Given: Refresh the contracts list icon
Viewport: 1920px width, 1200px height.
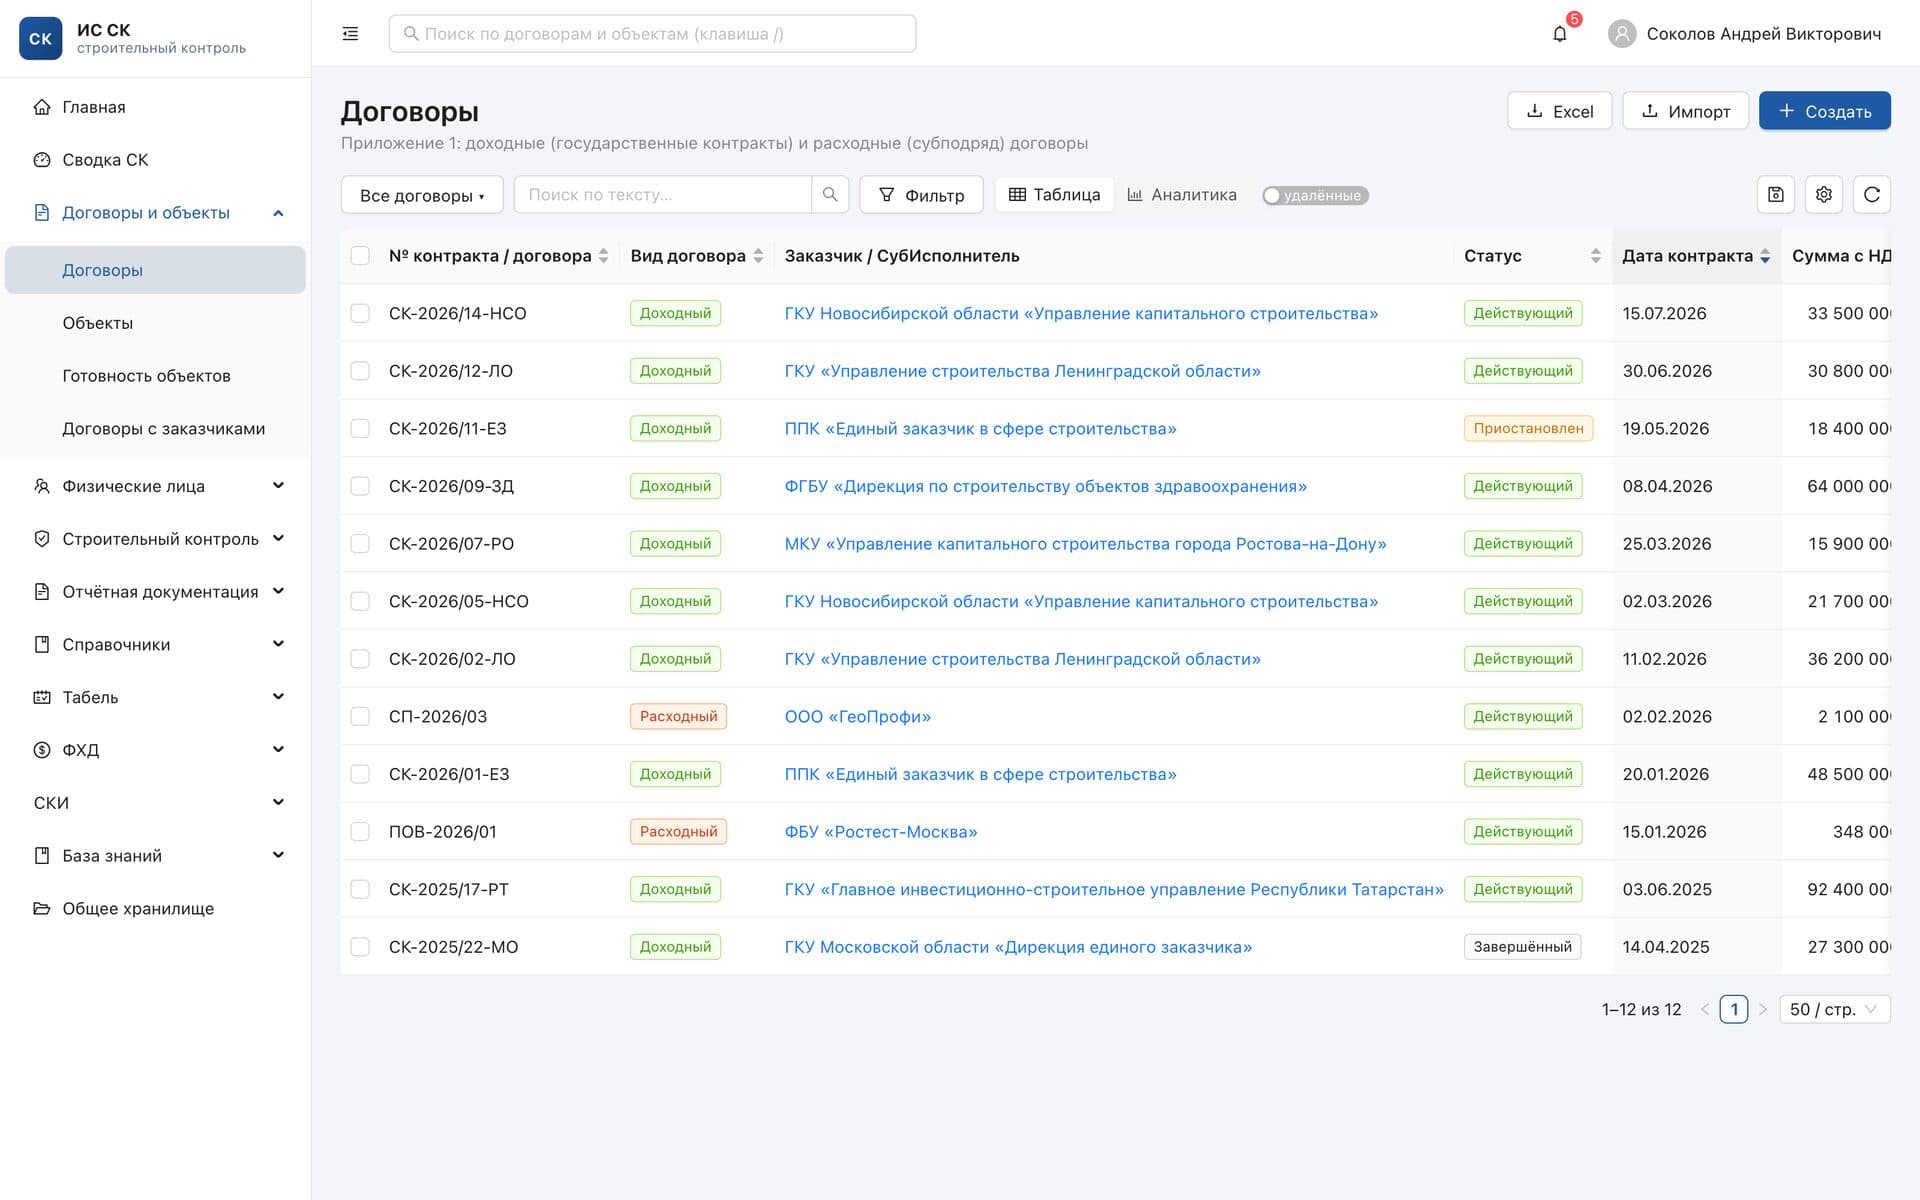Looking at the screenshot, I should point(1872,195).
